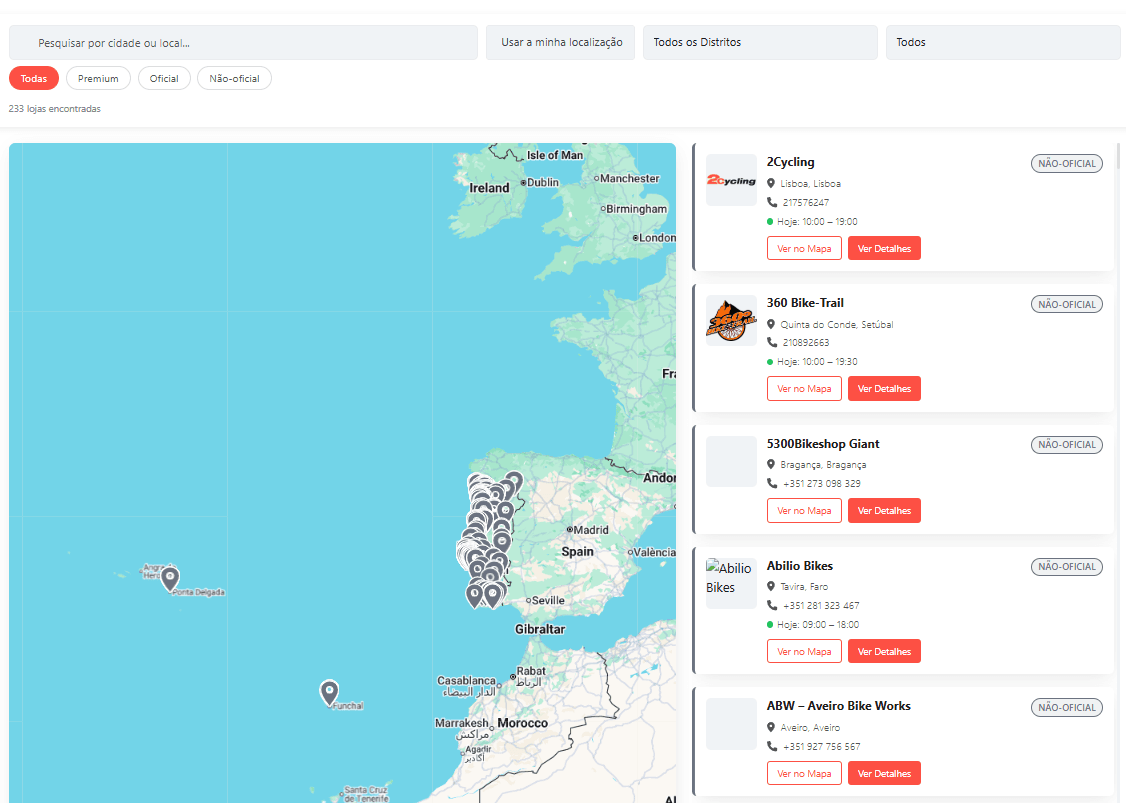Click Ver Detalhes for 5300Bikeshop Giant
The image size is (1126, 803).
(884, 511)
